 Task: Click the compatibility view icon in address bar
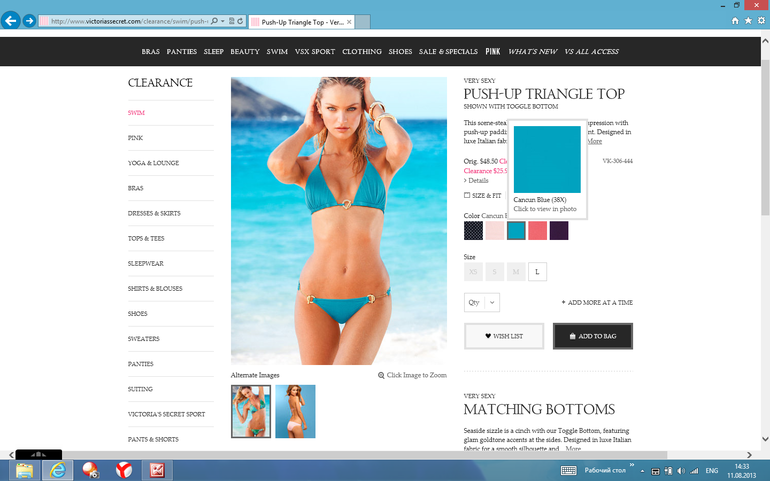coord(231,21)
